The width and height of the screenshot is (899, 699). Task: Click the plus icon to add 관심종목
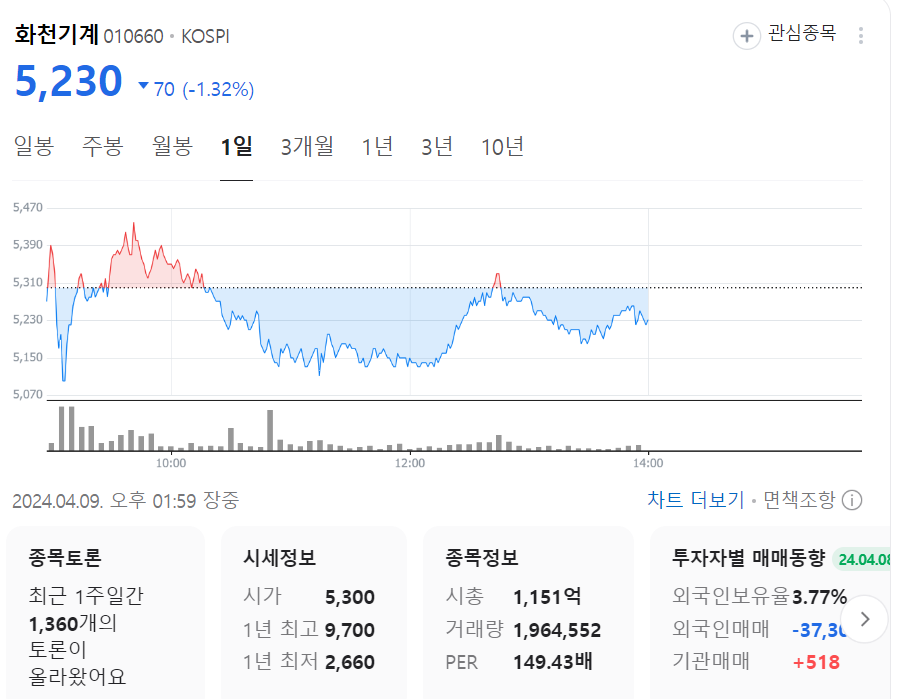[747, 36]
